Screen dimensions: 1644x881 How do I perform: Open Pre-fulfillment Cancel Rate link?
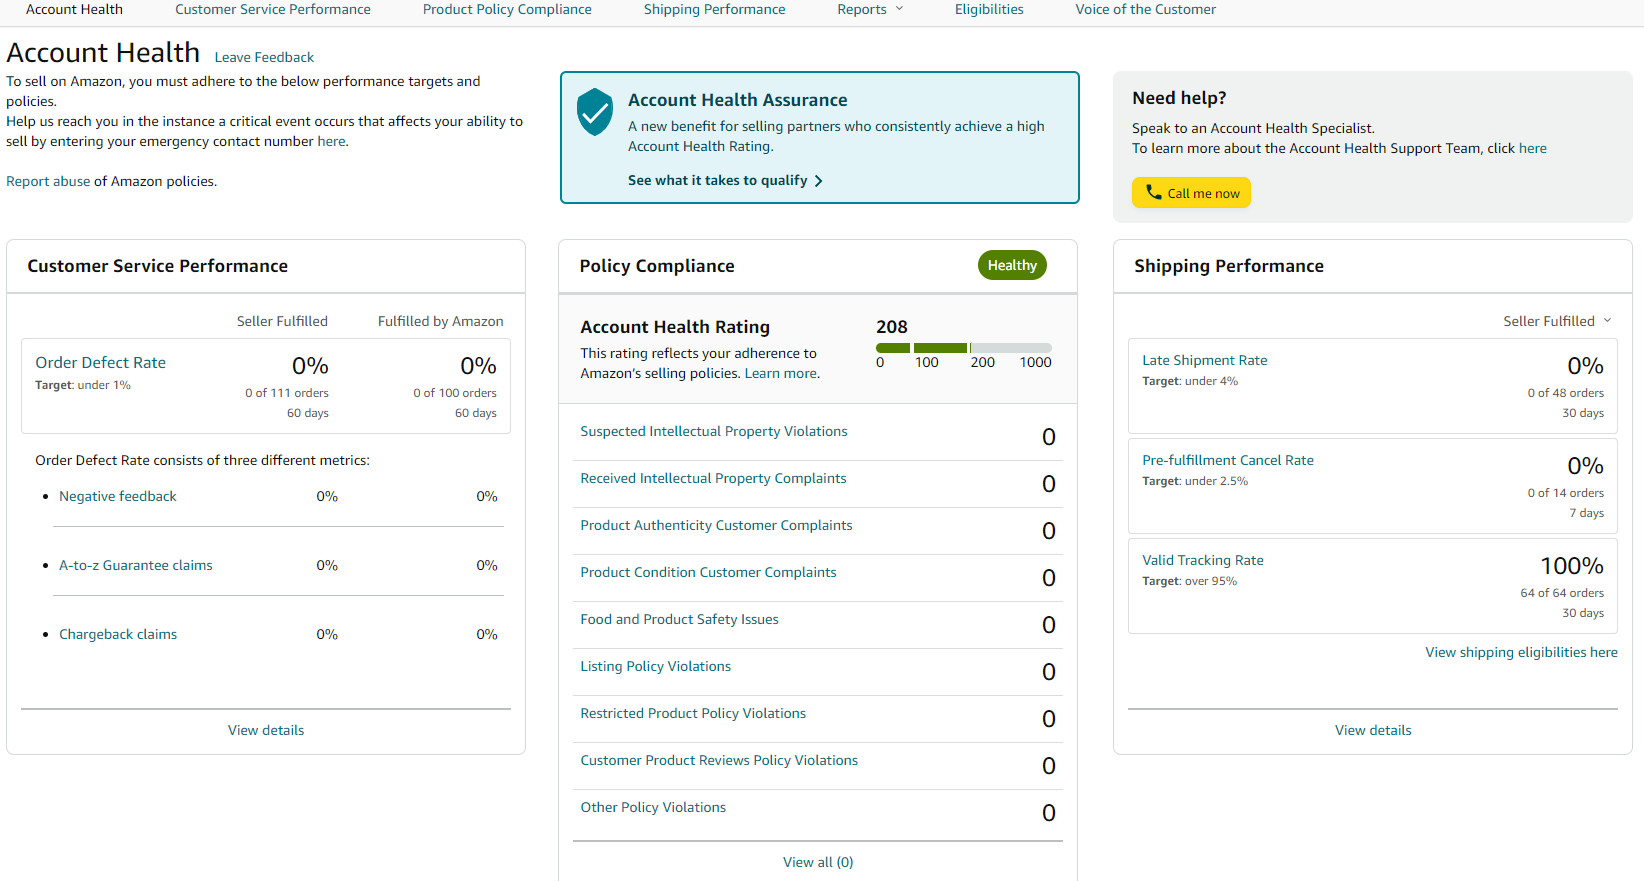point(1228,460)
